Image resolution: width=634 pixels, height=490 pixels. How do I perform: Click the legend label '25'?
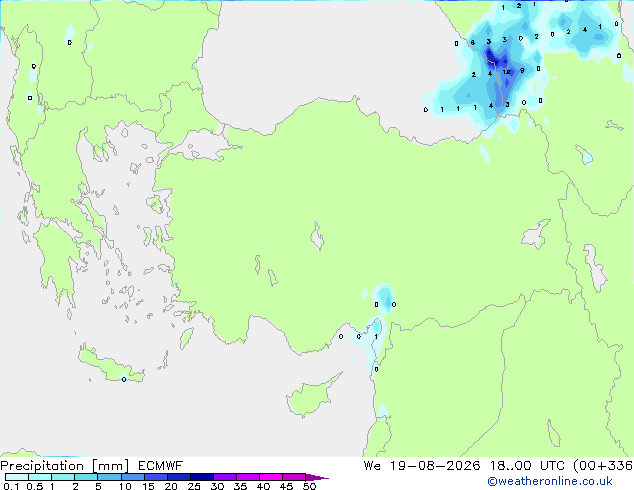[x=194, y=486]
